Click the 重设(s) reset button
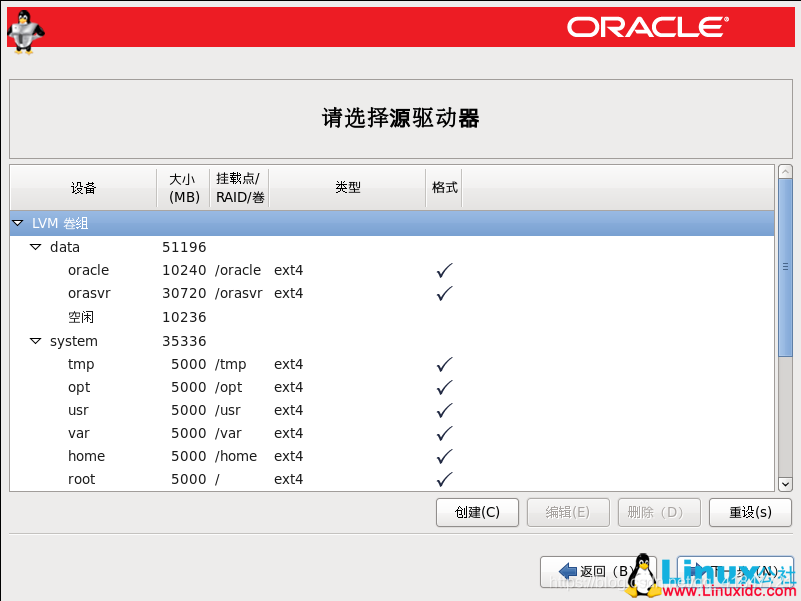The height and width of the screenshot is (601, 801). (x=749, y=512)
